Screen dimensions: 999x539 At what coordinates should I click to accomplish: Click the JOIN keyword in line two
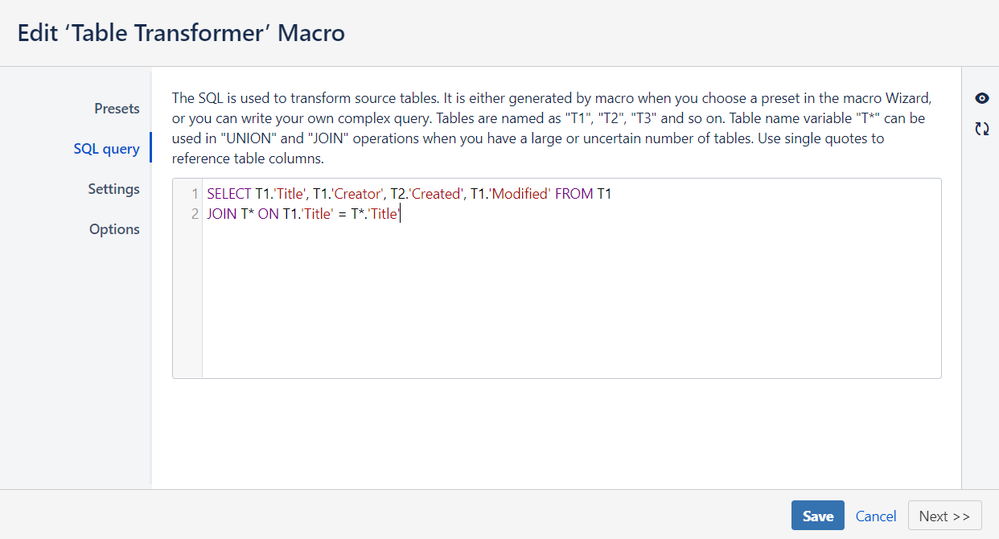tap(222, 214)
